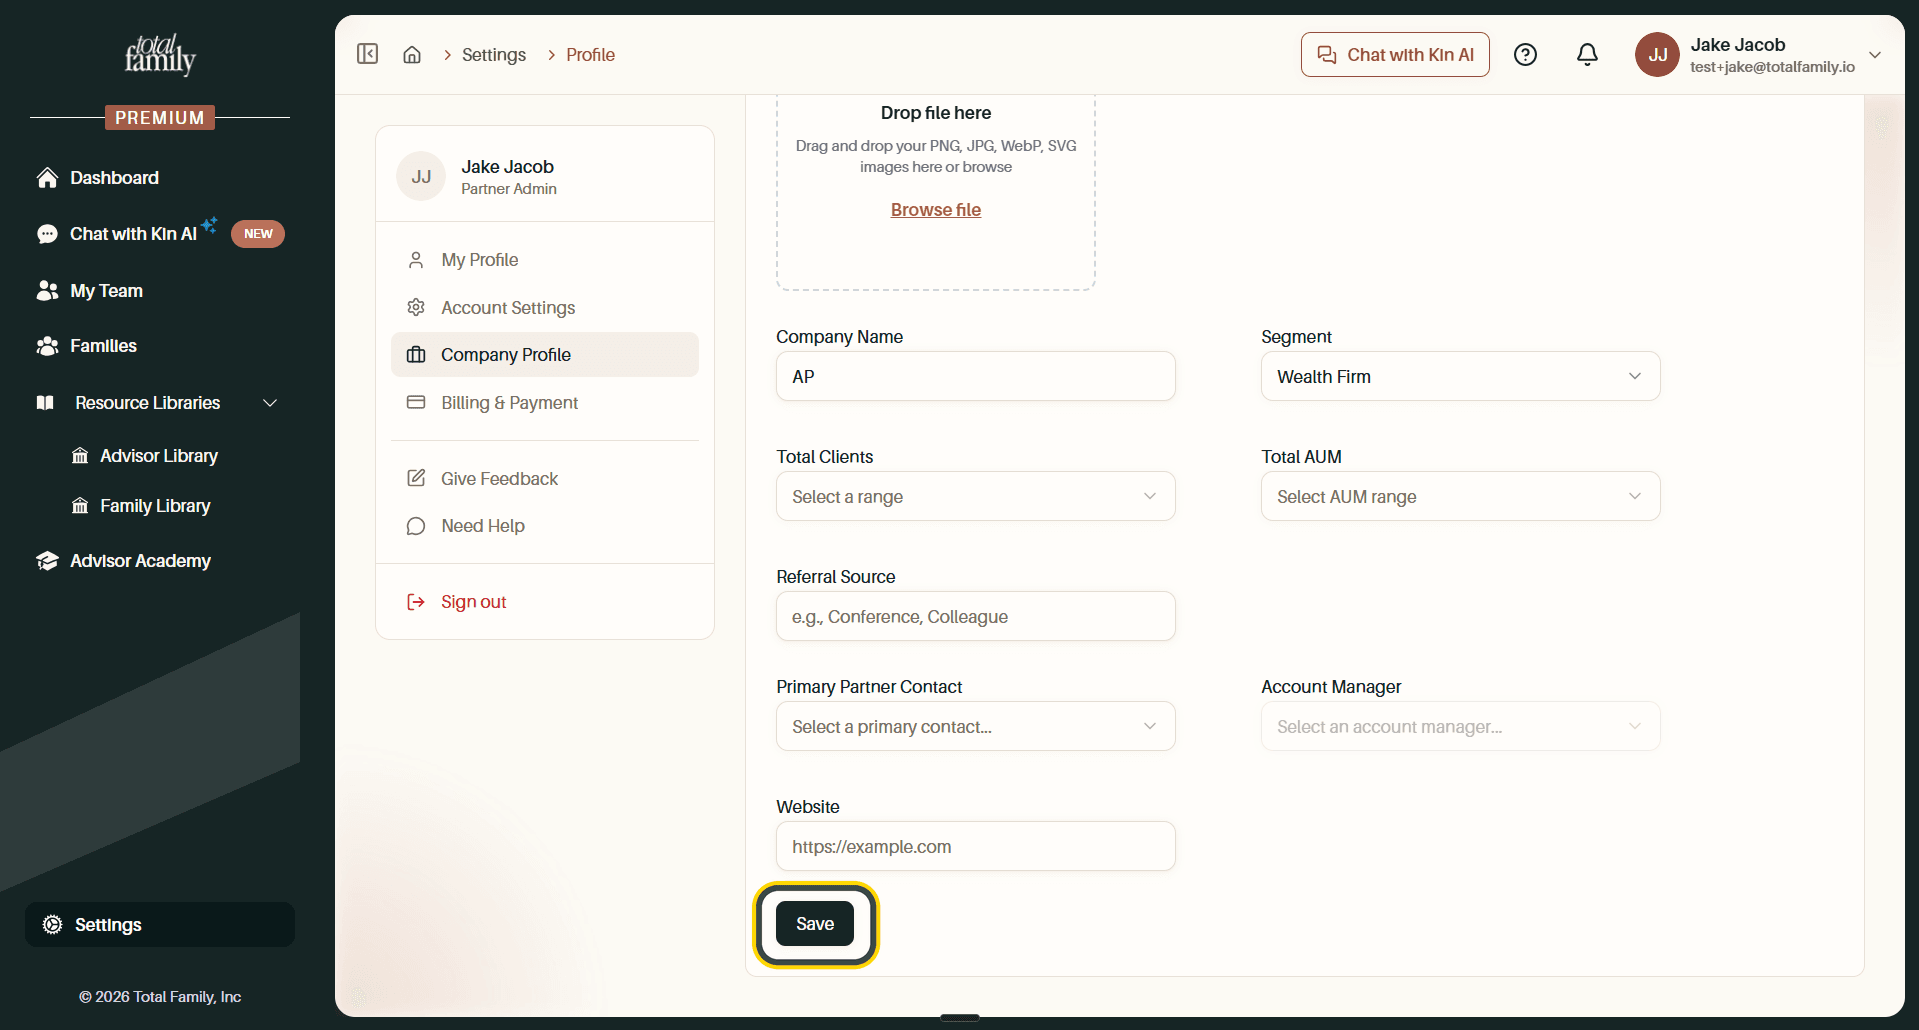The width and height of the screenshot is (1919, 1030).
Task: Click the NEW badge next to Kin AI
Action: tap(258, 234)
